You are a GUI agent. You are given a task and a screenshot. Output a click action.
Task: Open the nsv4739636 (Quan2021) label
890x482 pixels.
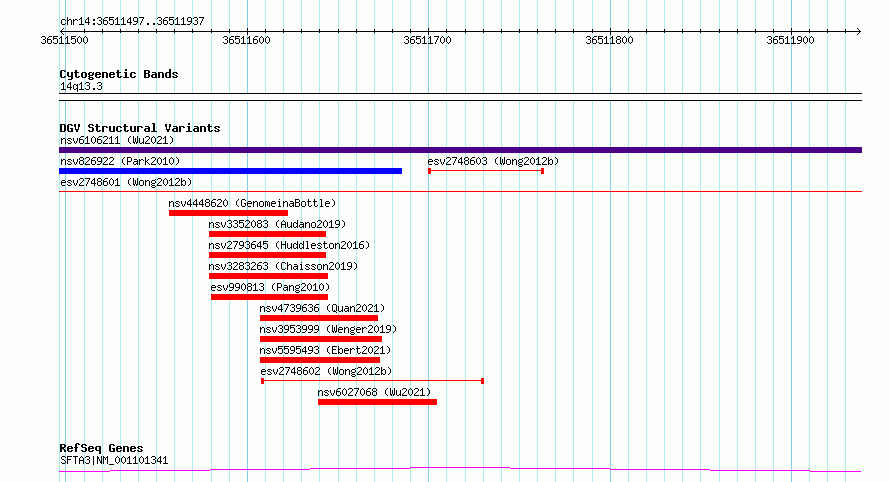point(322,308)
